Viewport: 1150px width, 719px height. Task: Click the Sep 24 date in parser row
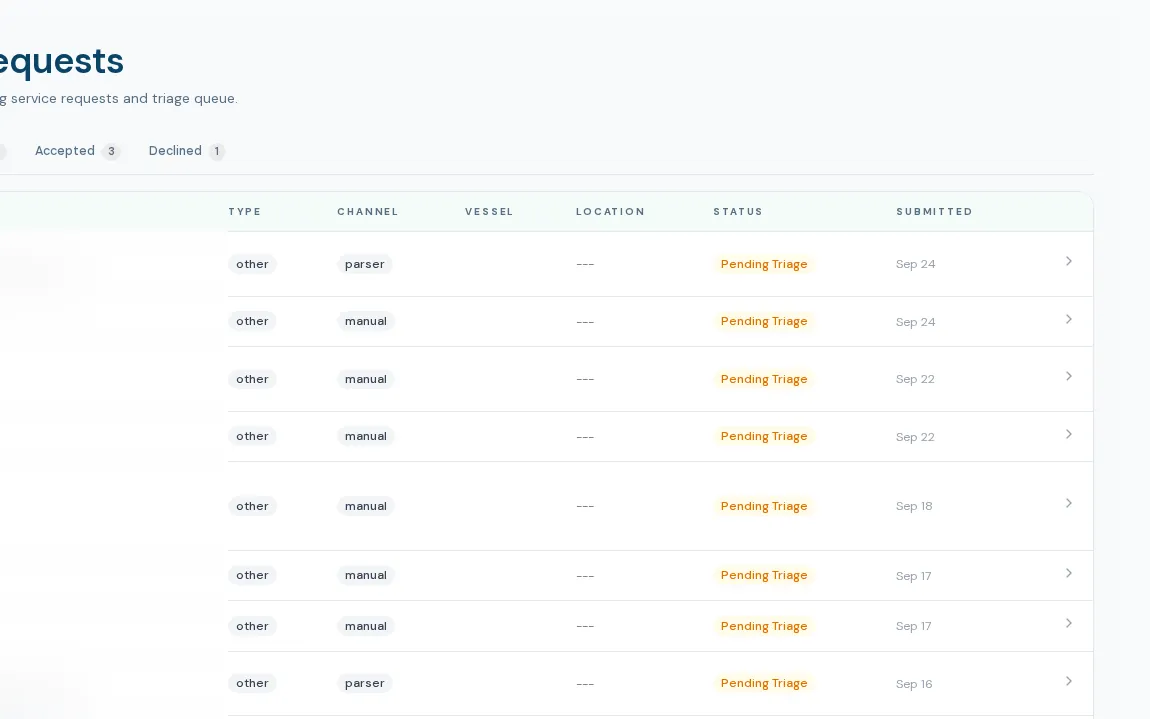pyautogui.click(x=915, y=264)
